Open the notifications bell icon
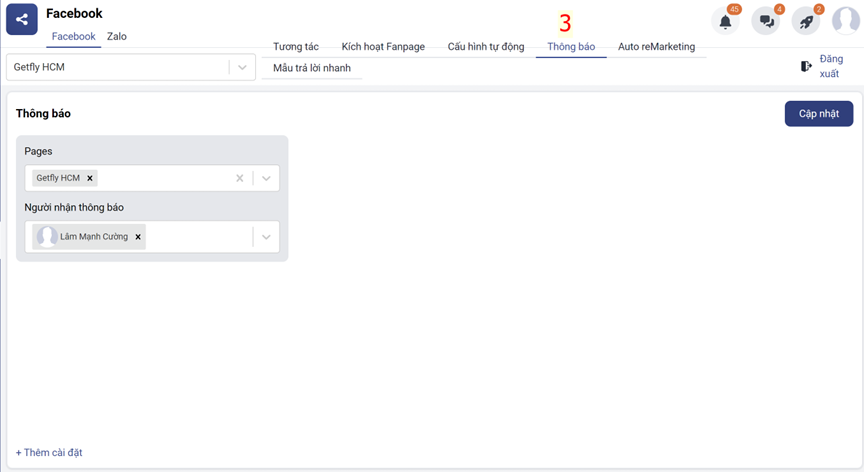 (x=725, y=21)
